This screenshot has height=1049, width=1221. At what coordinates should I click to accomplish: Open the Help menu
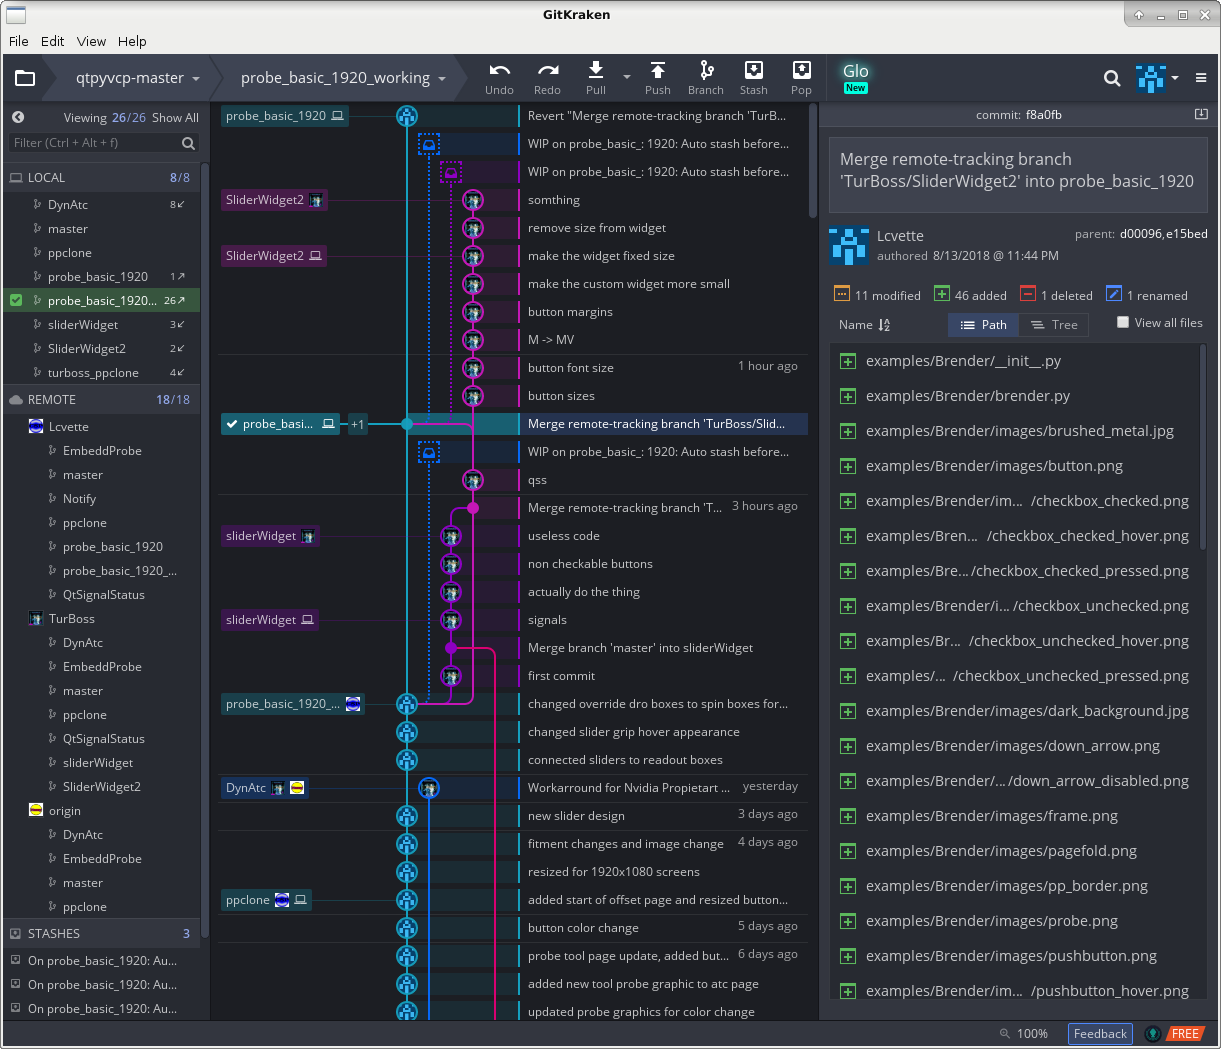(132, 41)
